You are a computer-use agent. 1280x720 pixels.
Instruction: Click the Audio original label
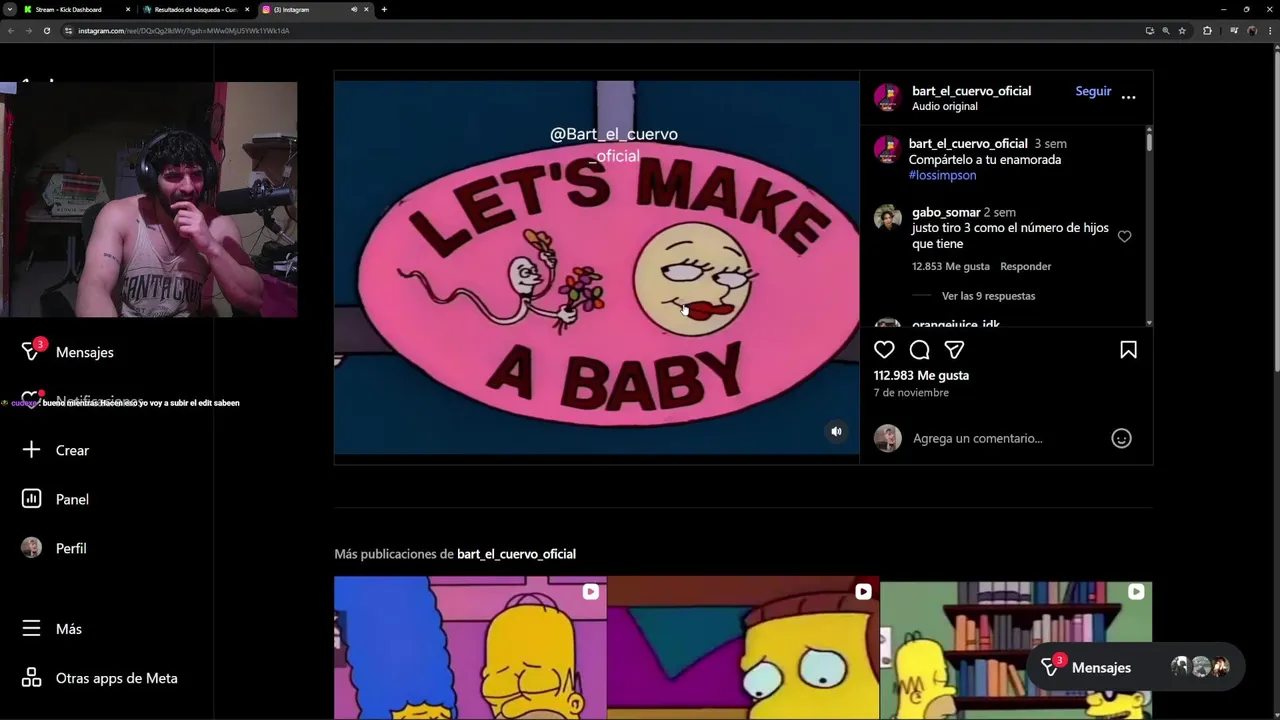click(x=945, y=107)
